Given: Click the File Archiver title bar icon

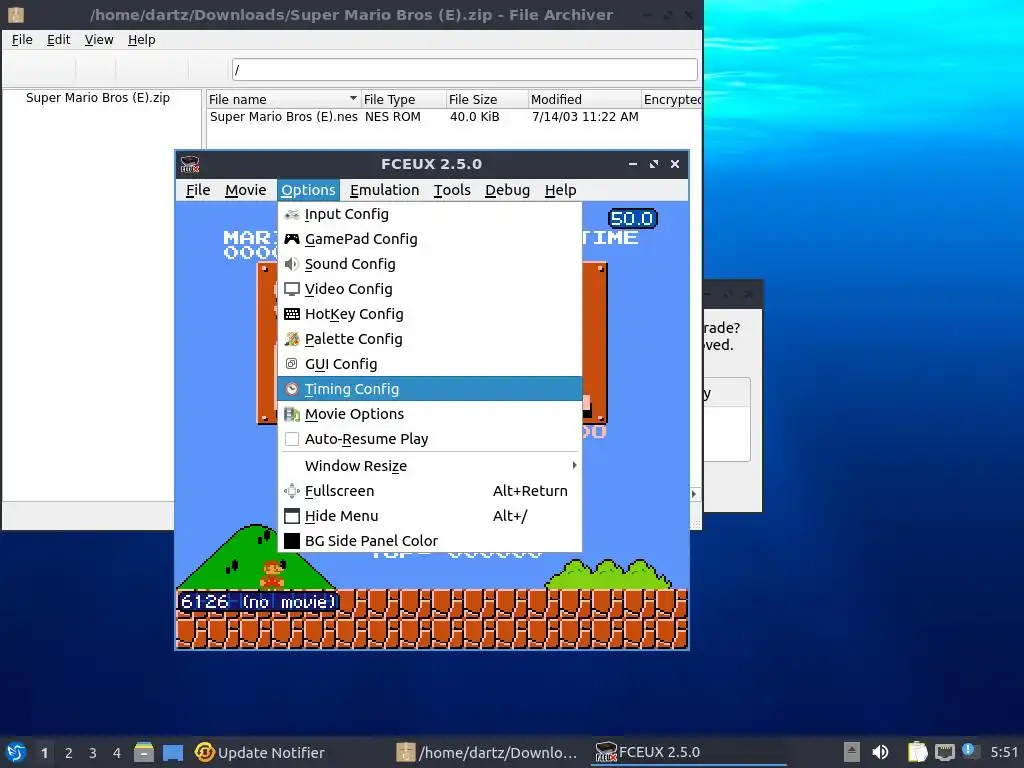Looking at the screenshot, I should tap(16, 14).
